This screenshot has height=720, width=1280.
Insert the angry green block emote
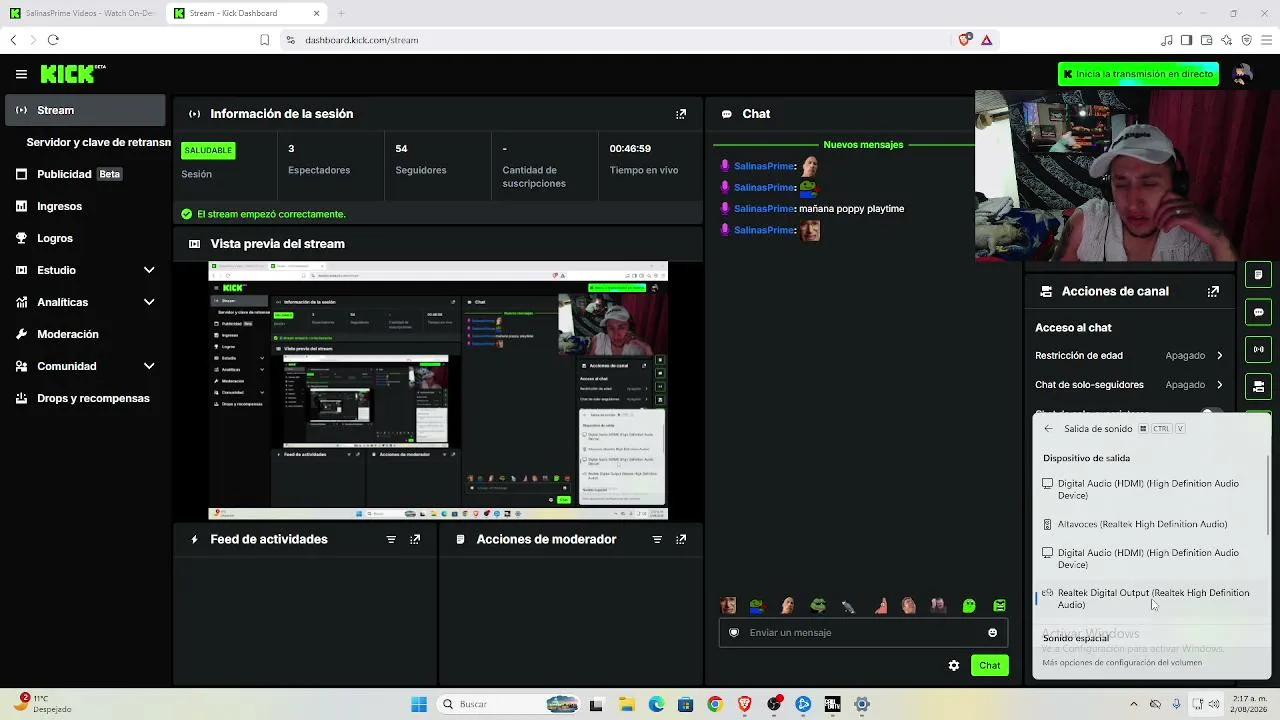point(999,605)
